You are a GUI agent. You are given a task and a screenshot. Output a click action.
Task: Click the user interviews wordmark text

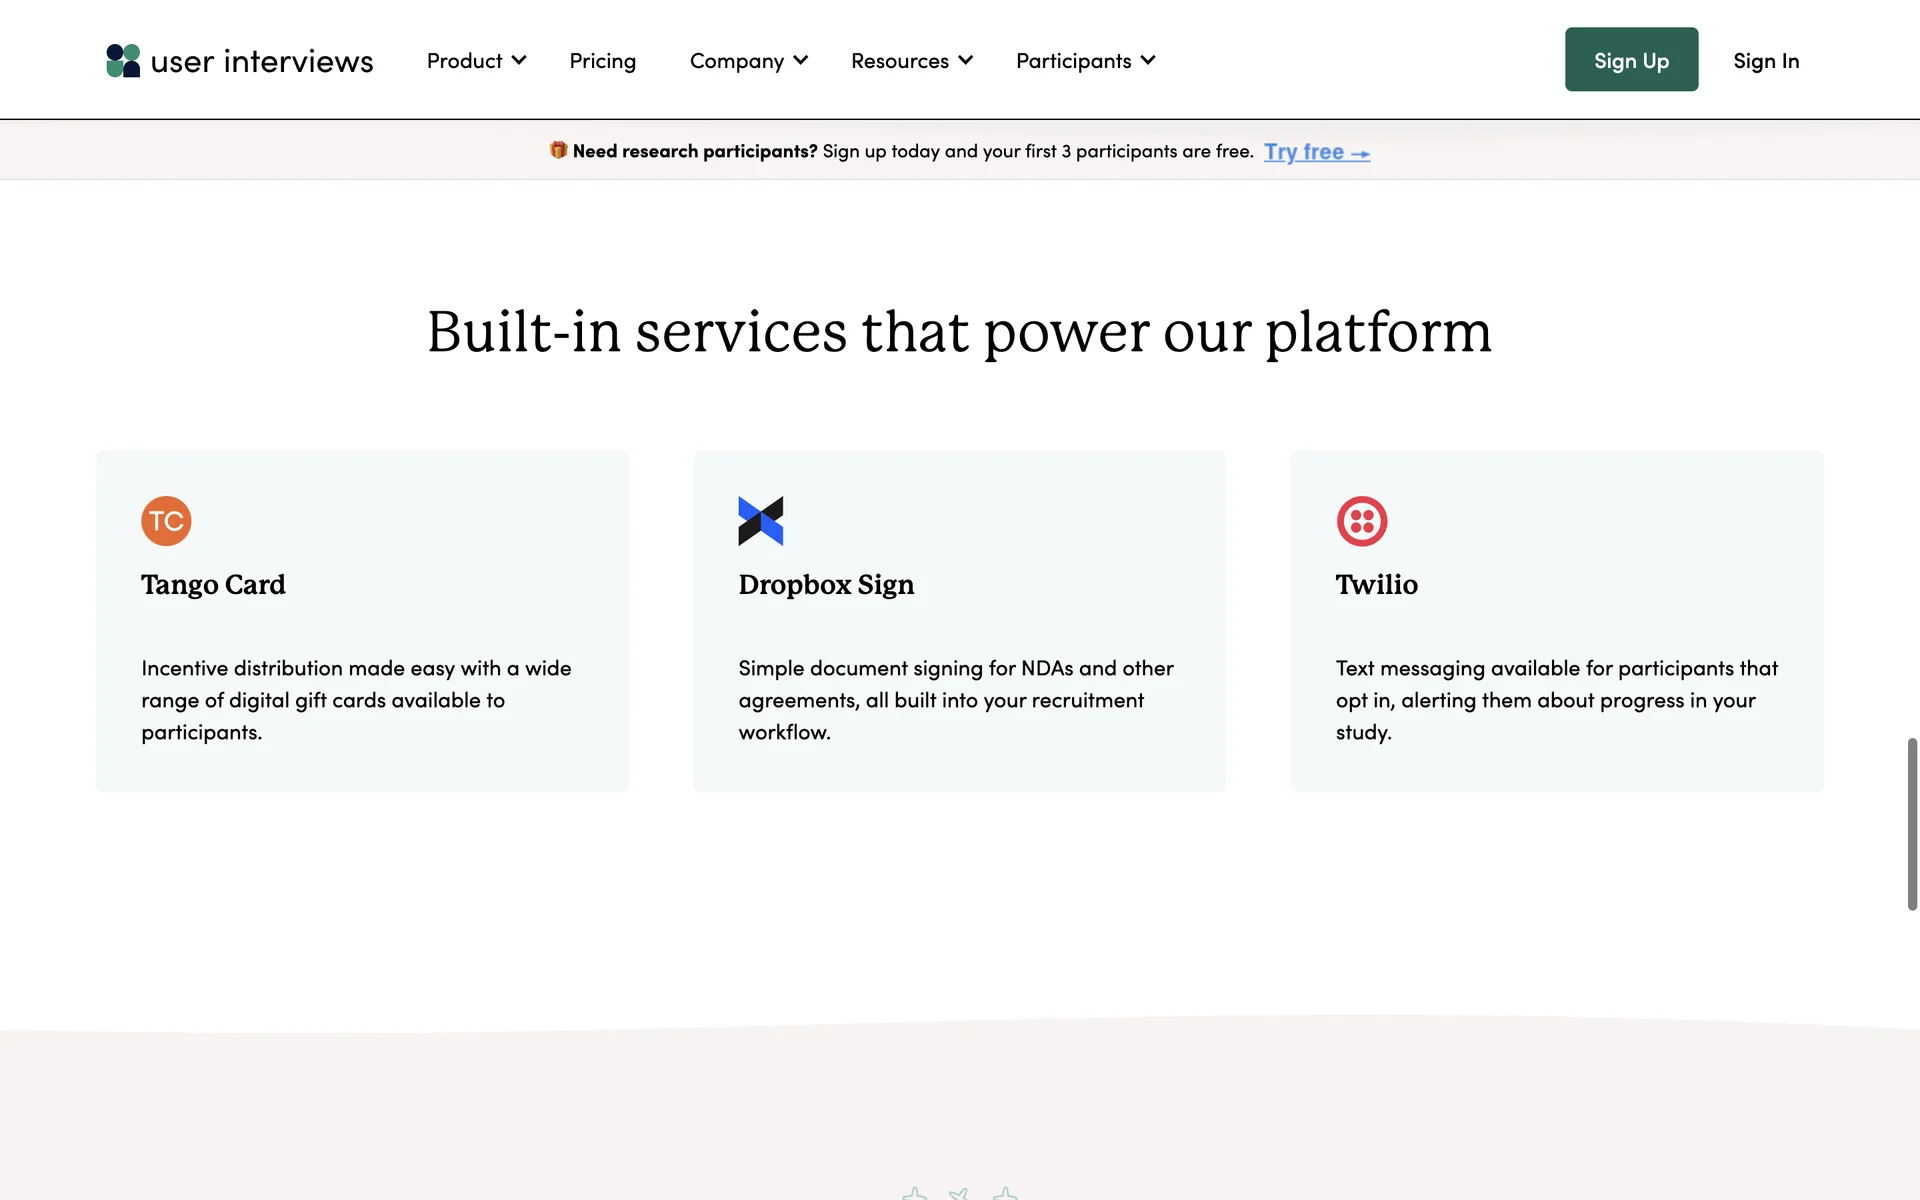(262, 62)
